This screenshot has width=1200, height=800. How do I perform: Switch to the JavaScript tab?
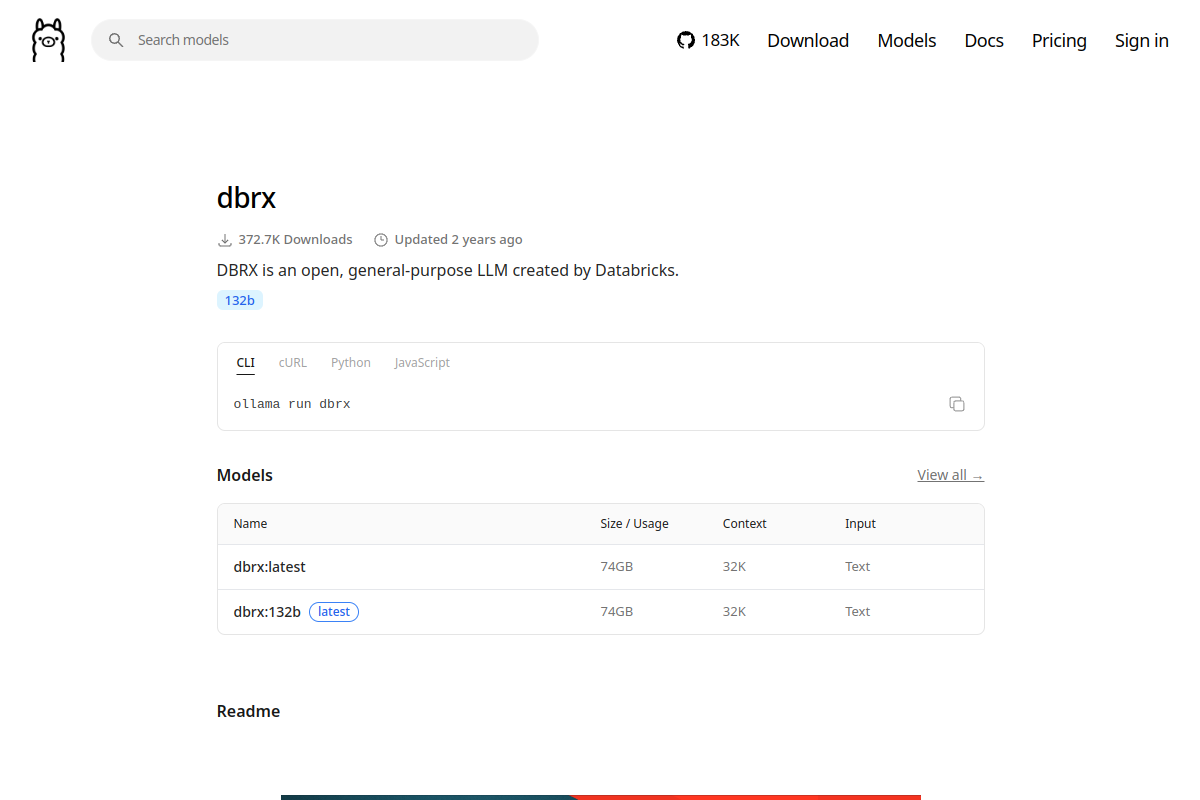pos(422,363)
